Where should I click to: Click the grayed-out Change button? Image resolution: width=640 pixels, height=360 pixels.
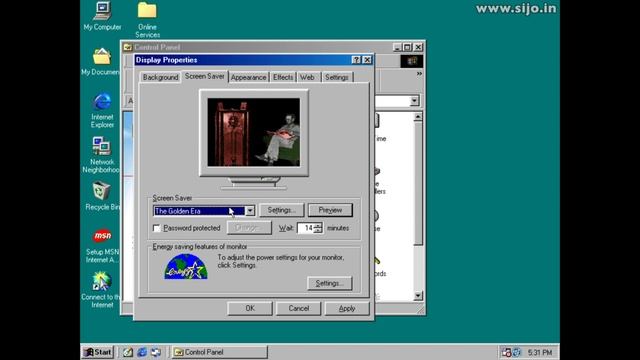click(249, 227)
